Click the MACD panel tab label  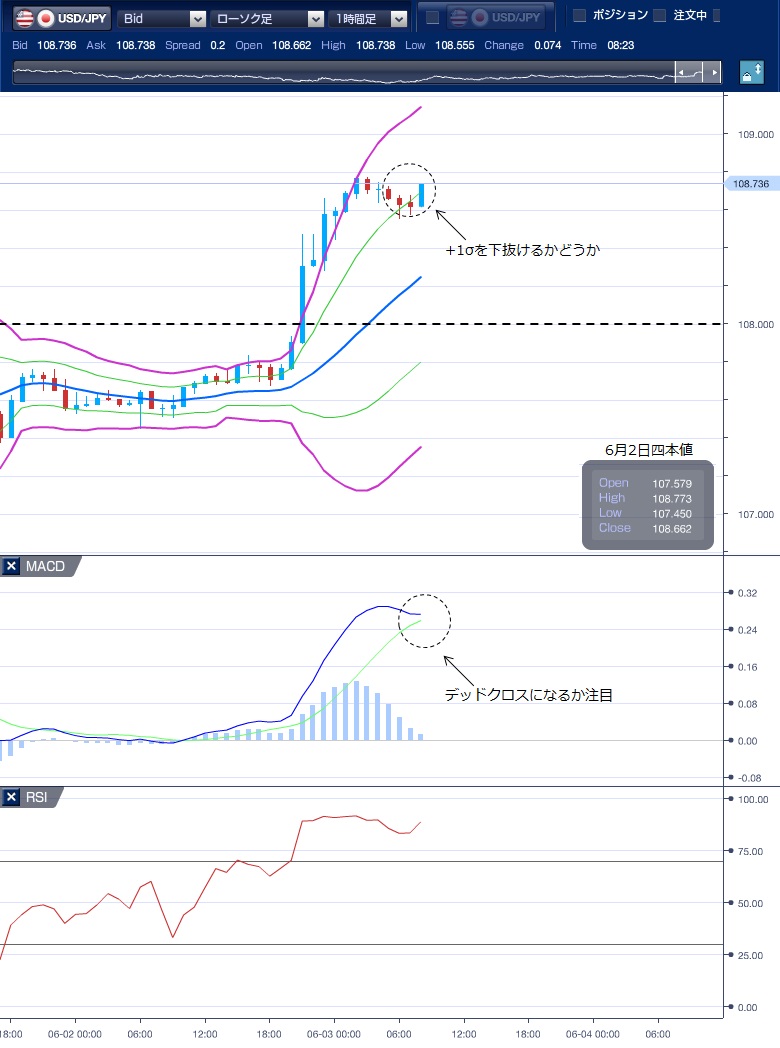45,567
